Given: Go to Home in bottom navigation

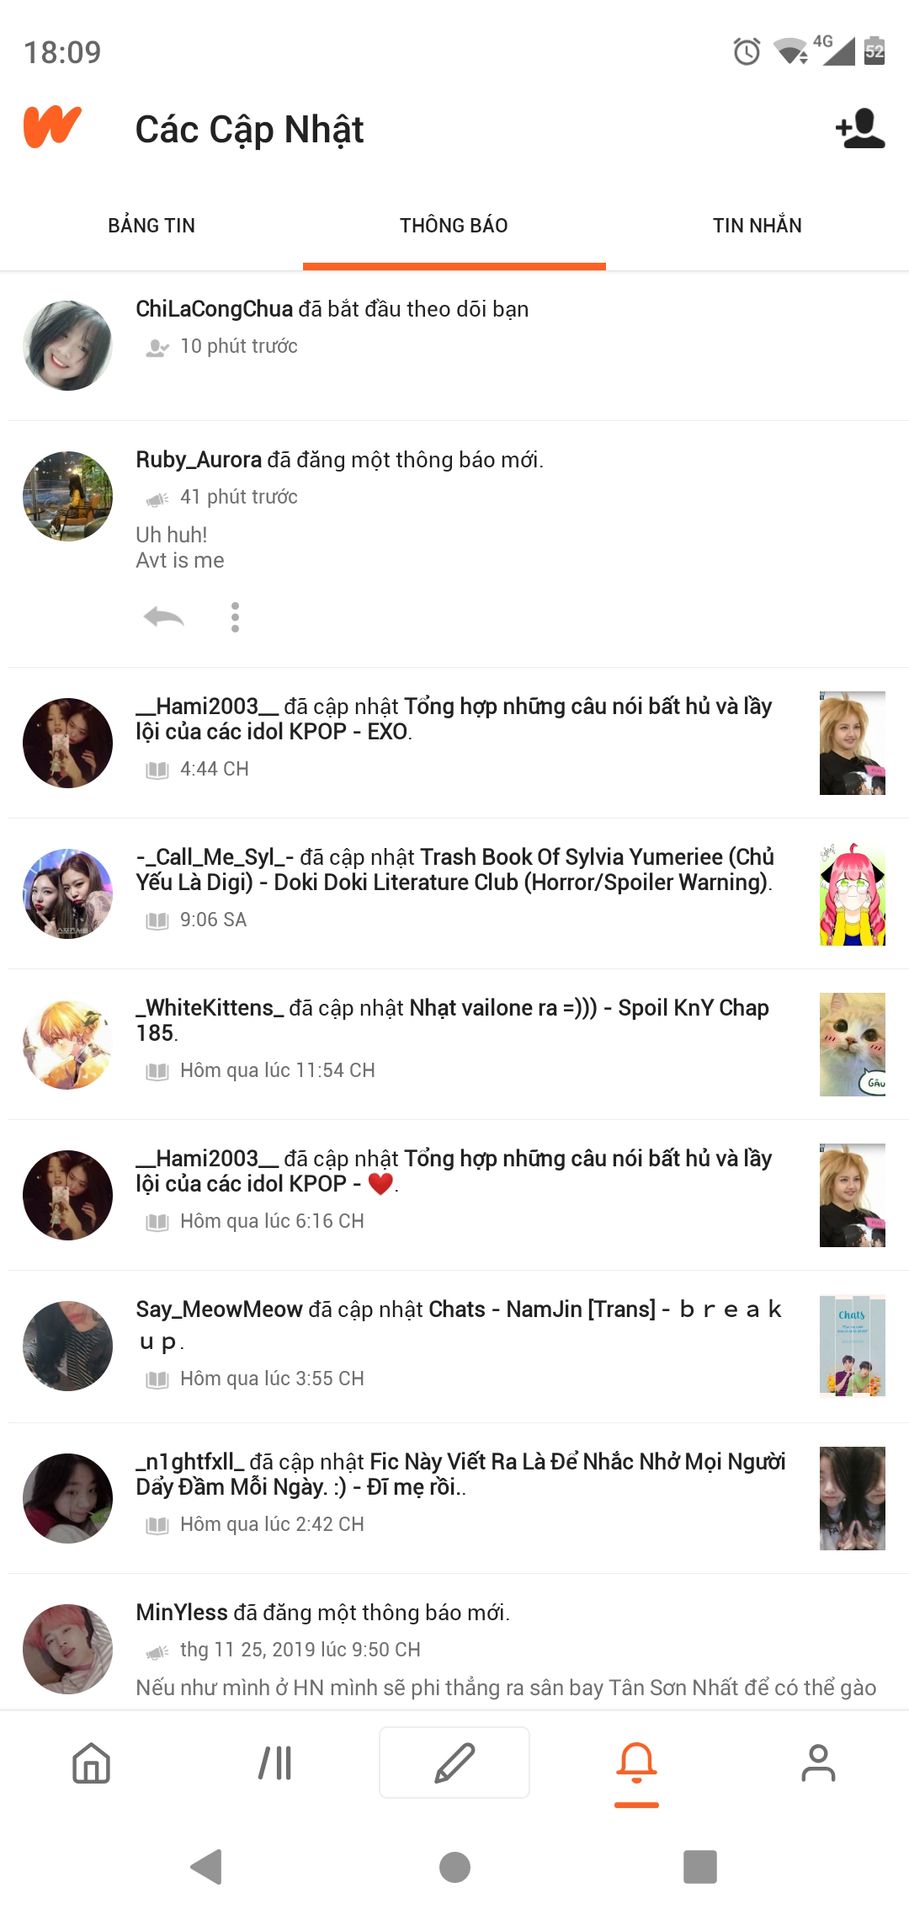Looking at the screenshot, I should (x=91, y=1763).
